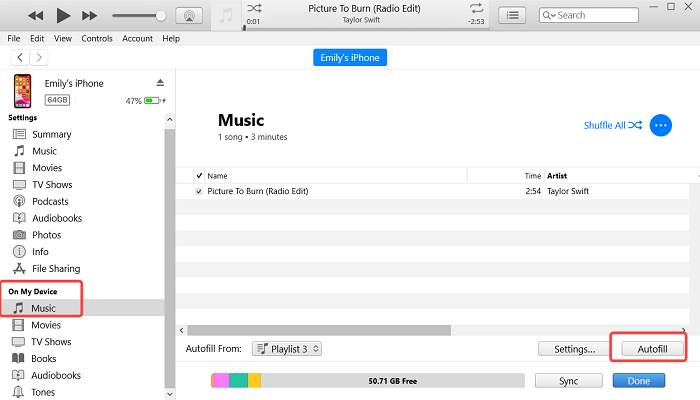Click Shuffle All link
This screenshot has height=400, width=700.
(x=612, y=125)
